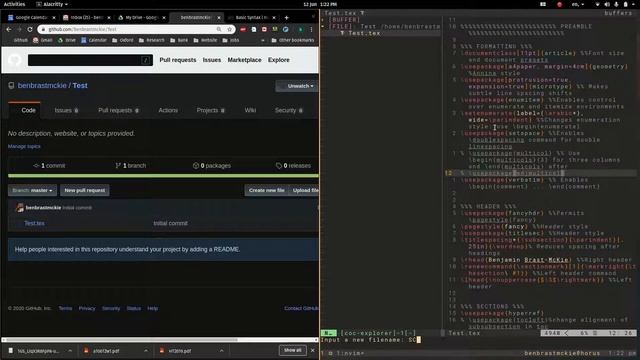Open the Branch: master dropdown

[x=32, y=190]
